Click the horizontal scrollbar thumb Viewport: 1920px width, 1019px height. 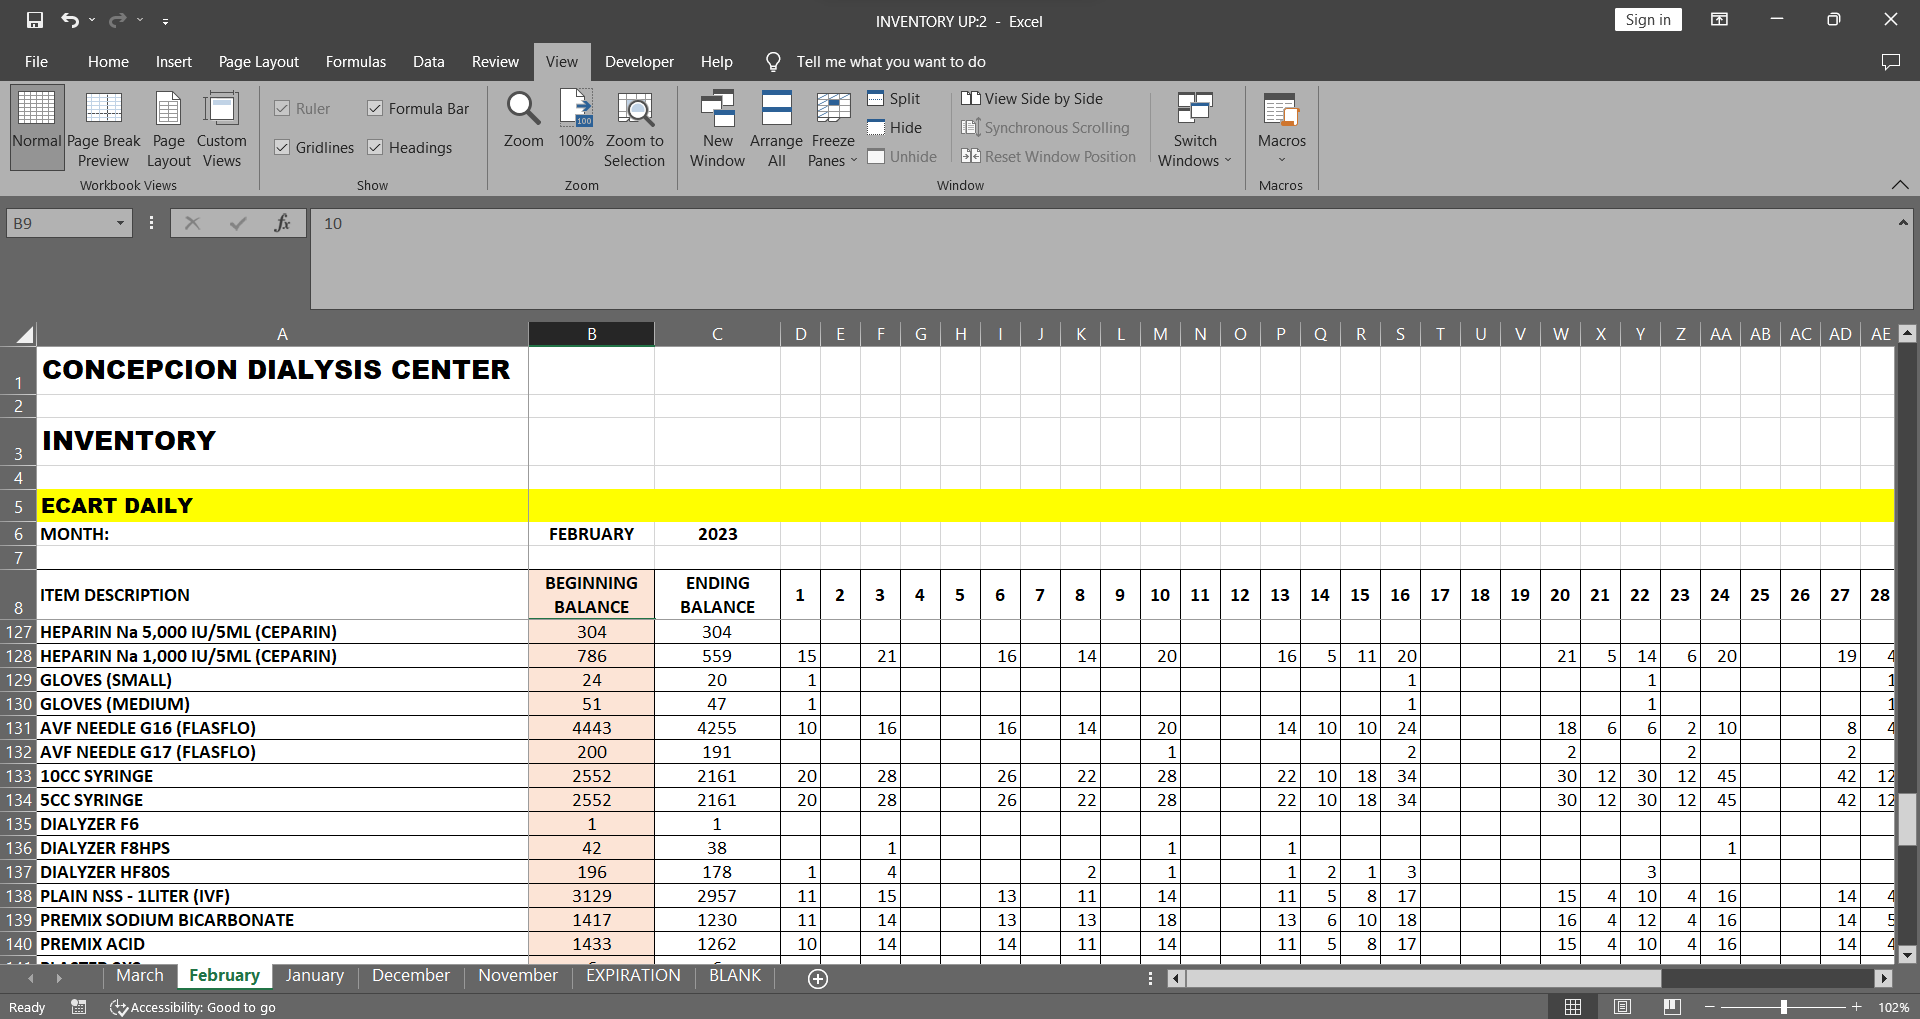click(1423, 979)
